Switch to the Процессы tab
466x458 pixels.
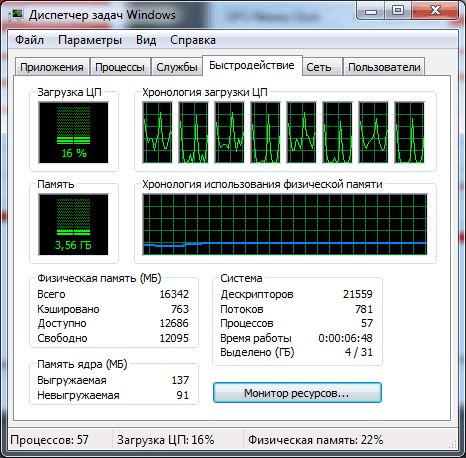[x=120, y=67]
